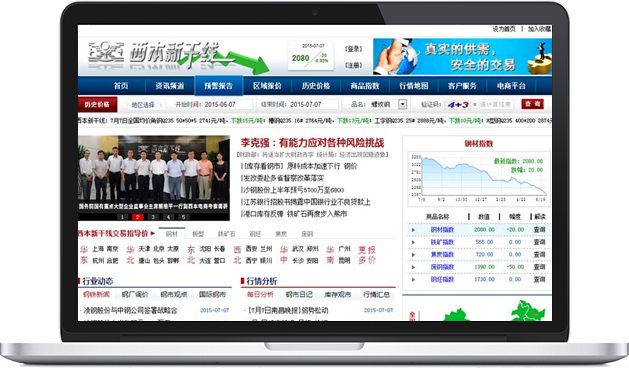629x368 pixels.
Task: Select the 焦炭 tab in trading guide prices
Action: (x=281, y=234)
